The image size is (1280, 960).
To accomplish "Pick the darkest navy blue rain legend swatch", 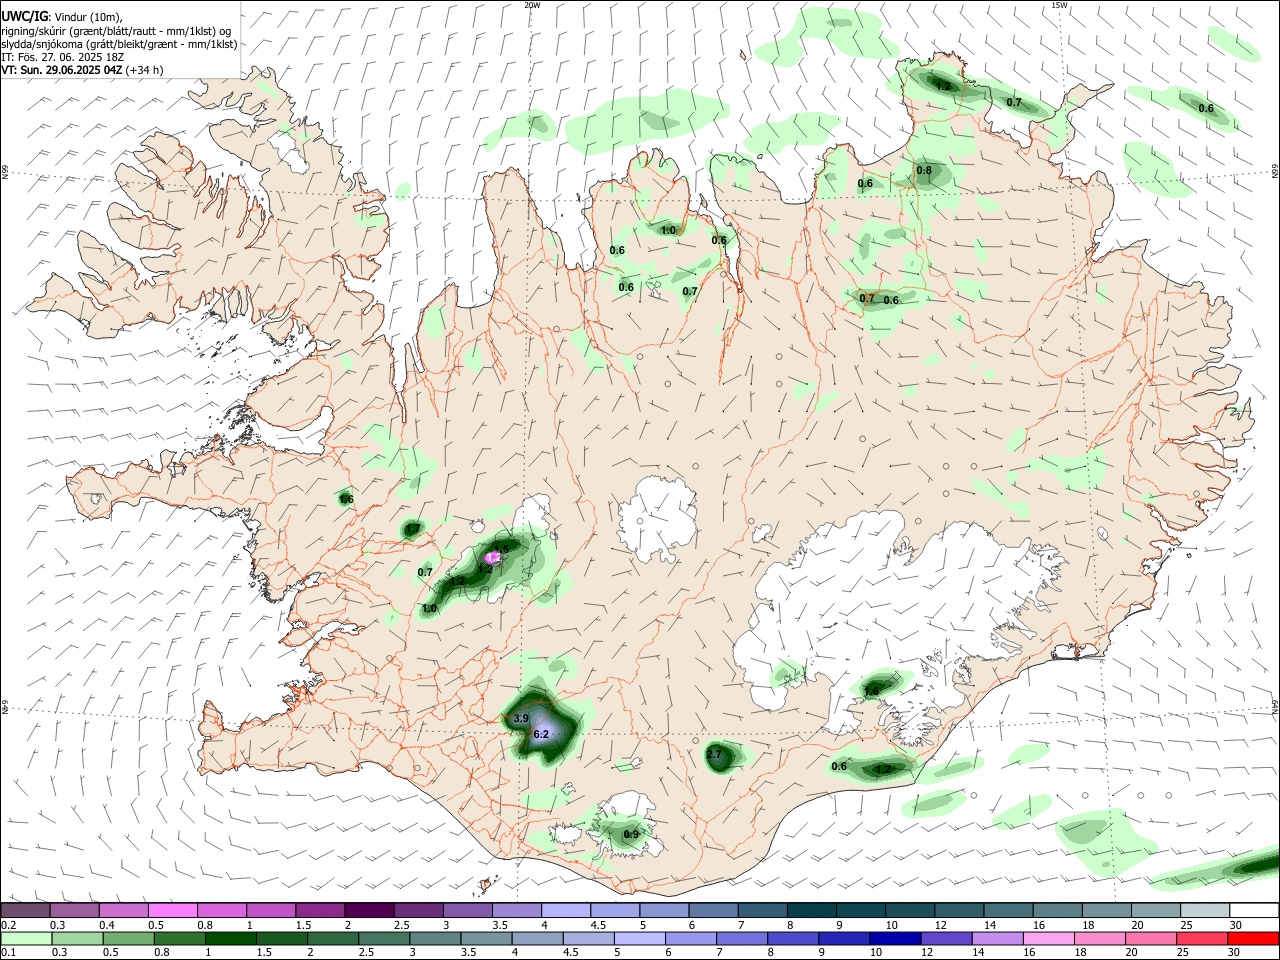I will (893, 939).
